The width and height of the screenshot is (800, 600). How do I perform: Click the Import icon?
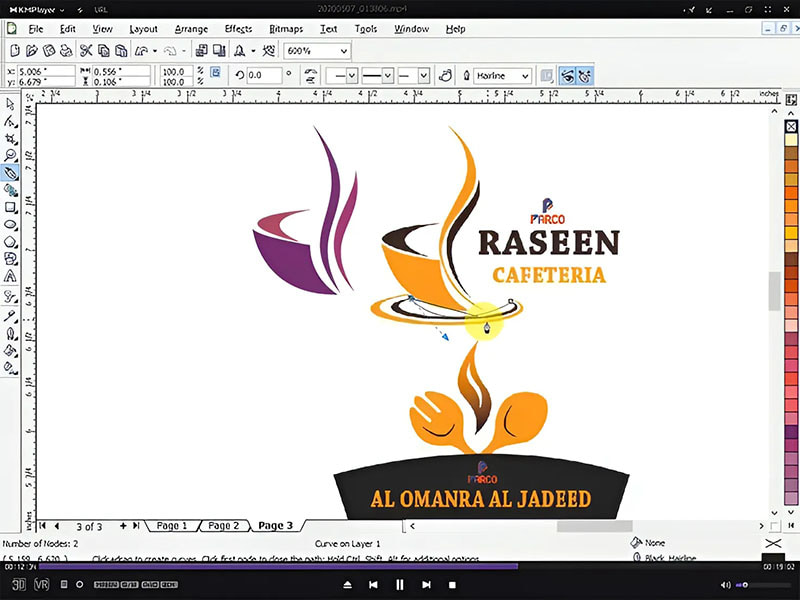pyautogui.click(x=202, y=50)
